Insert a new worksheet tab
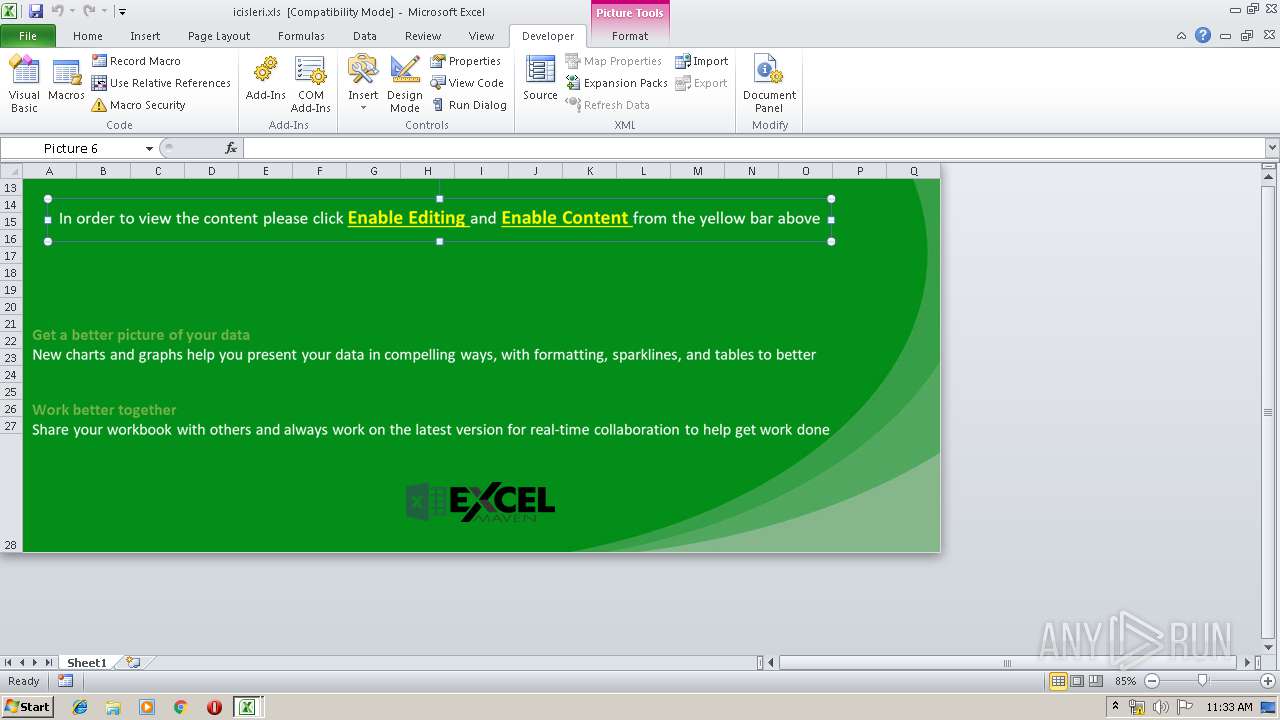This screenshot has height=720, width=1280. click(133, 662)
